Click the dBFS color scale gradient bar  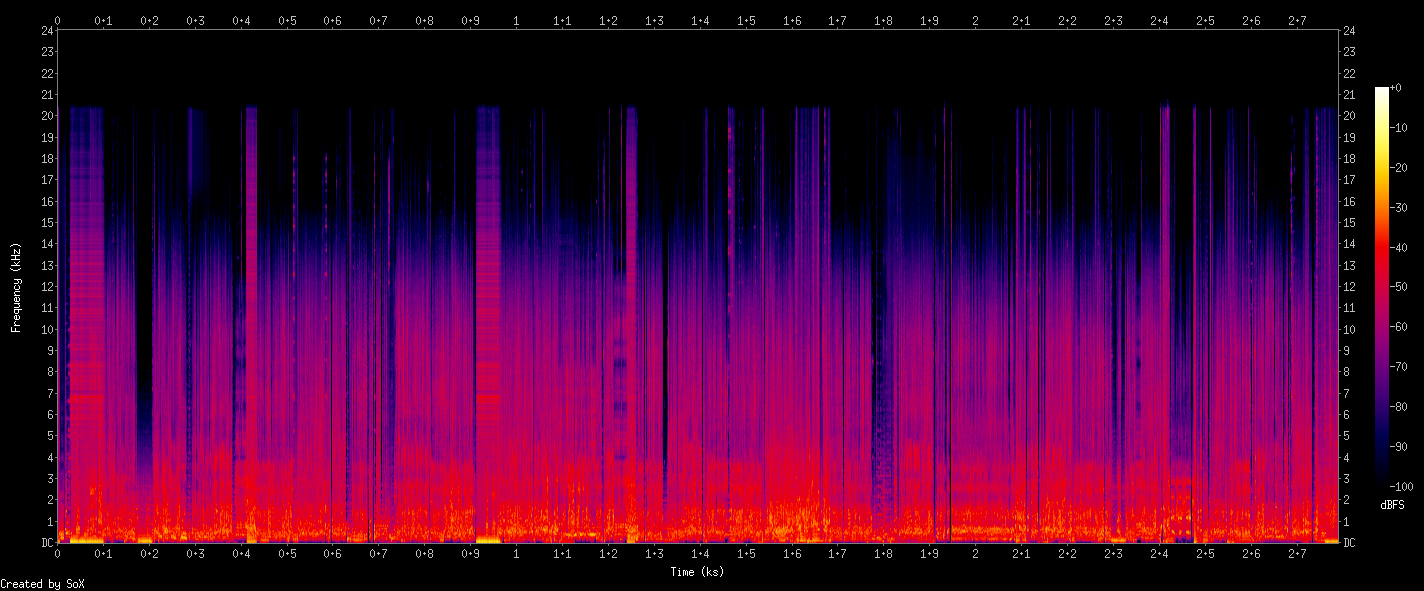pyautogui.click(x=1382, y=286)
